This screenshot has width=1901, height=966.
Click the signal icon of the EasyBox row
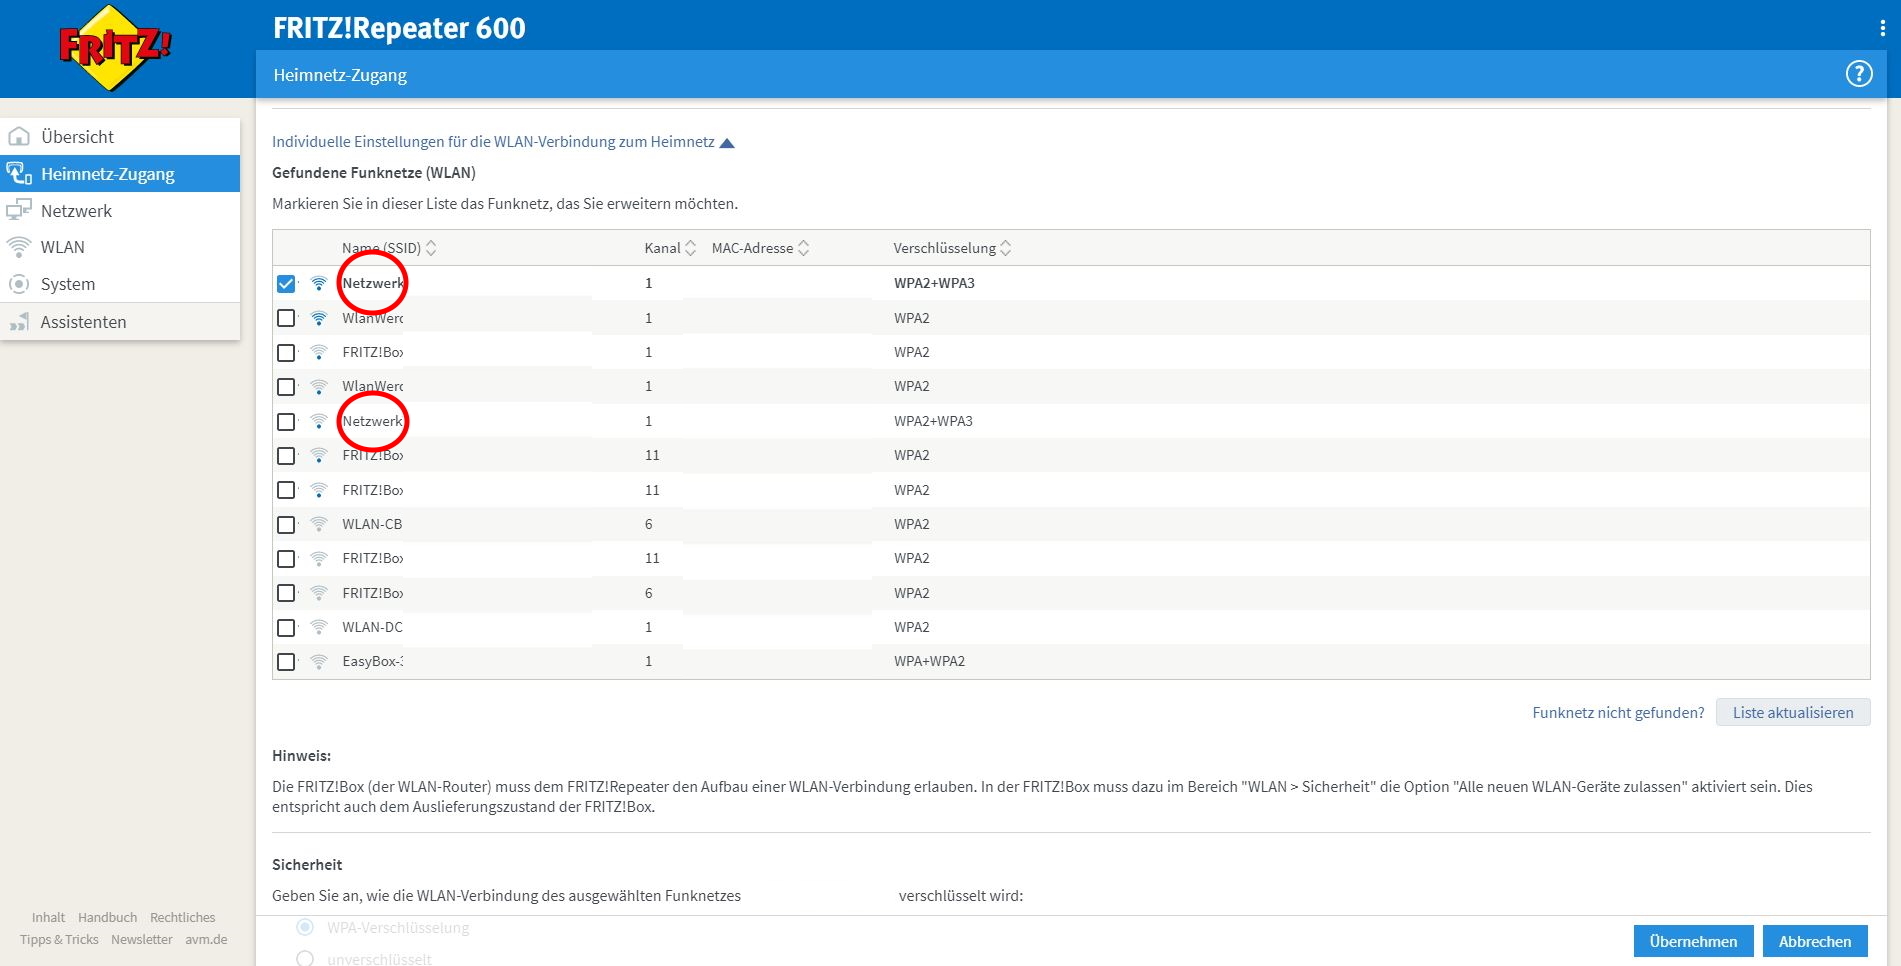[x=319, y=662]
